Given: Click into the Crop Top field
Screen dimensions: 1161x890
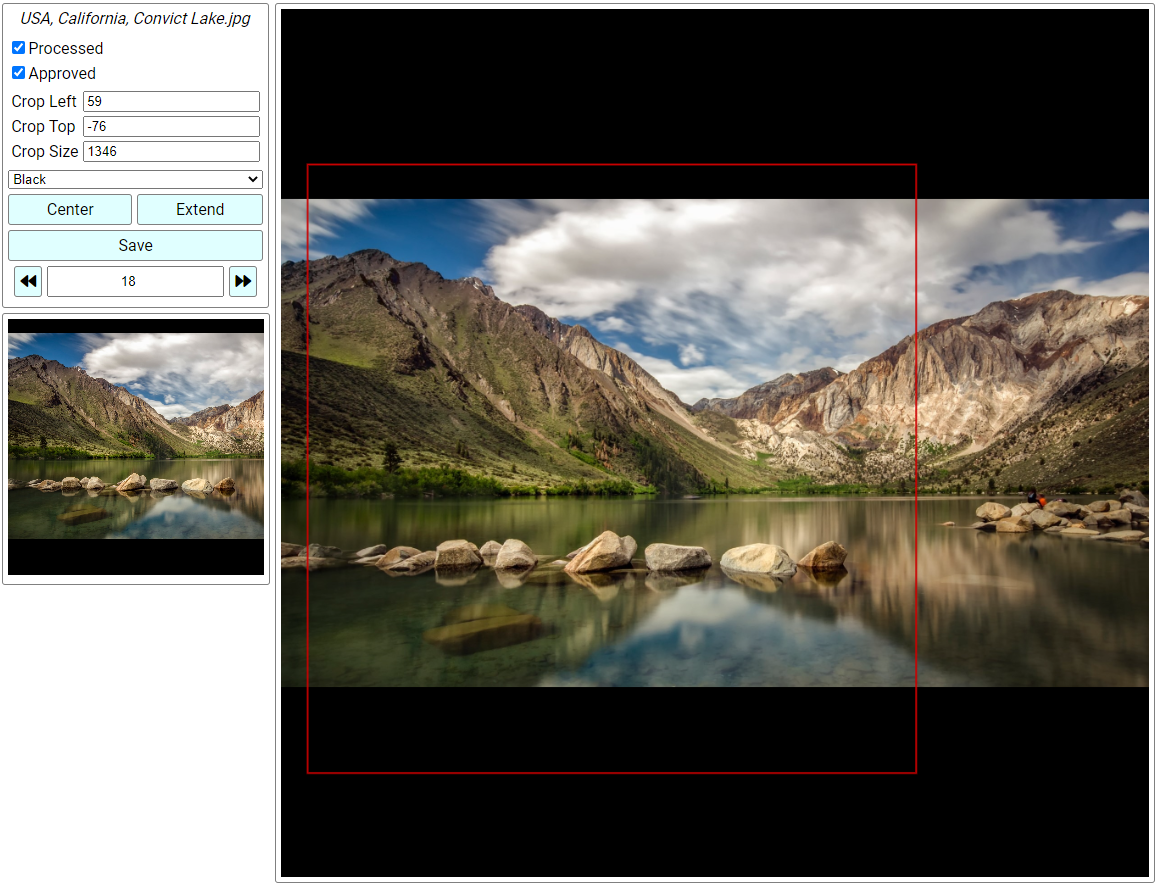Looking at the screenshot, I should pyautogui.click(x=171, y=126).
